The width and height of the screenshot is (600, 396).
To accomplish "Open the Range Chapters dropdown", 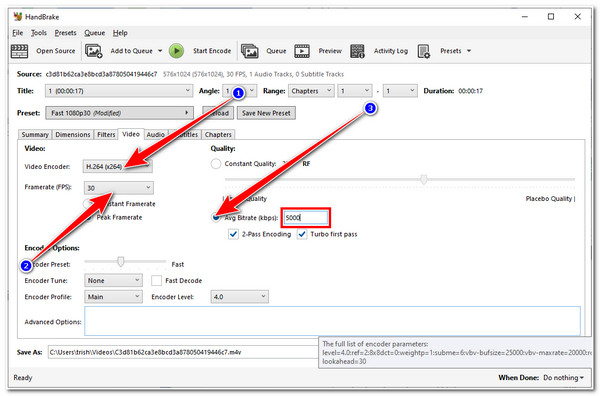I will coord(311,91).
